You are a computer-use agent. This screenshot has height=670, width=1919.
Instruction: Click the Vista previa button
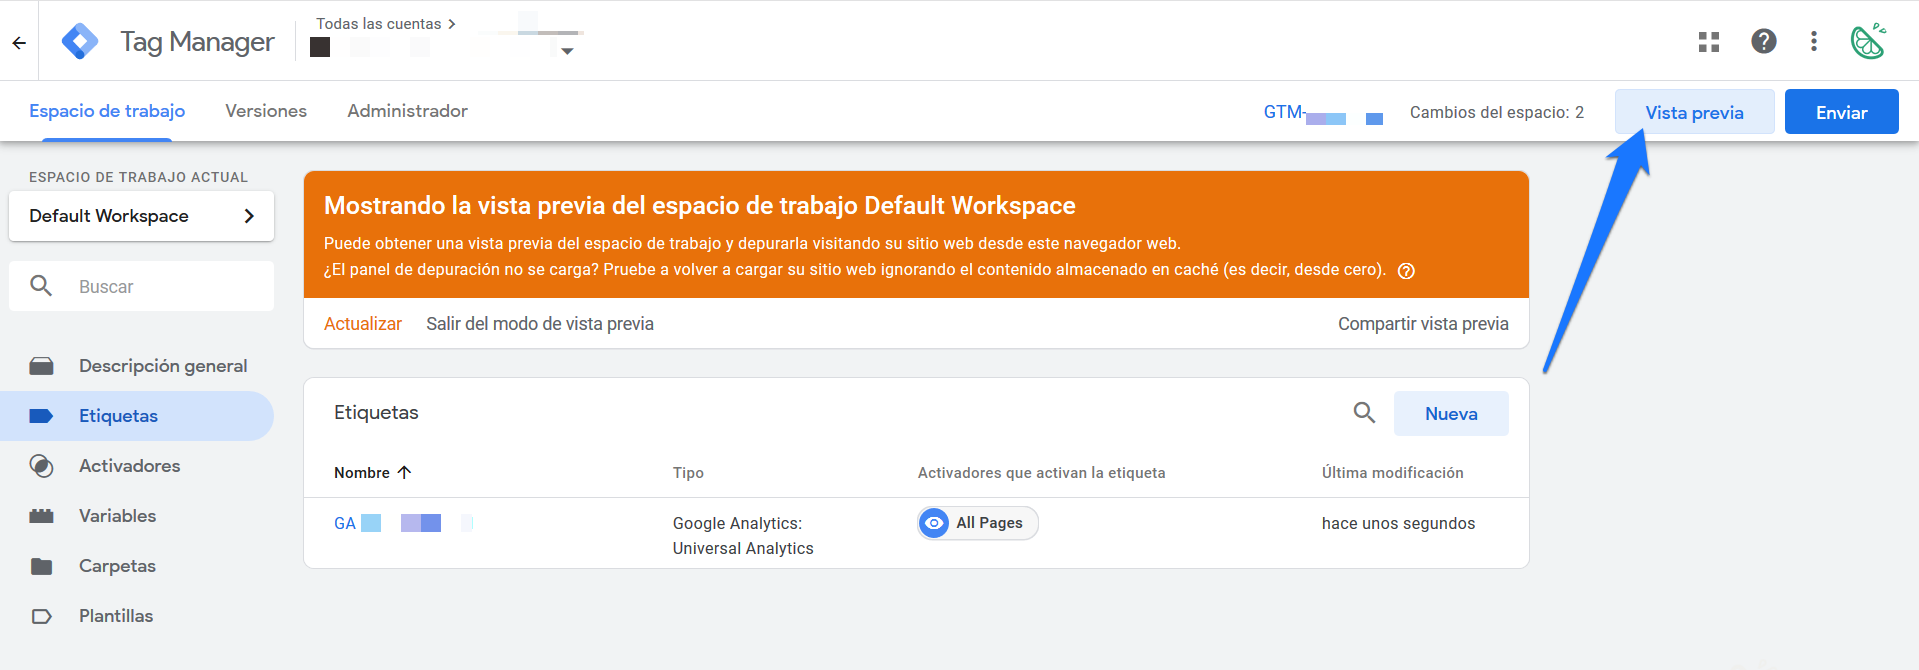(x=1694, y=112)
